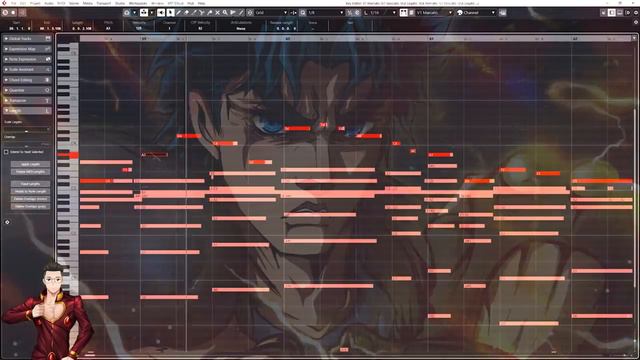Select the Object Selection arrow tool
This screenshot has width=640, height=360.
click(170, 13)
